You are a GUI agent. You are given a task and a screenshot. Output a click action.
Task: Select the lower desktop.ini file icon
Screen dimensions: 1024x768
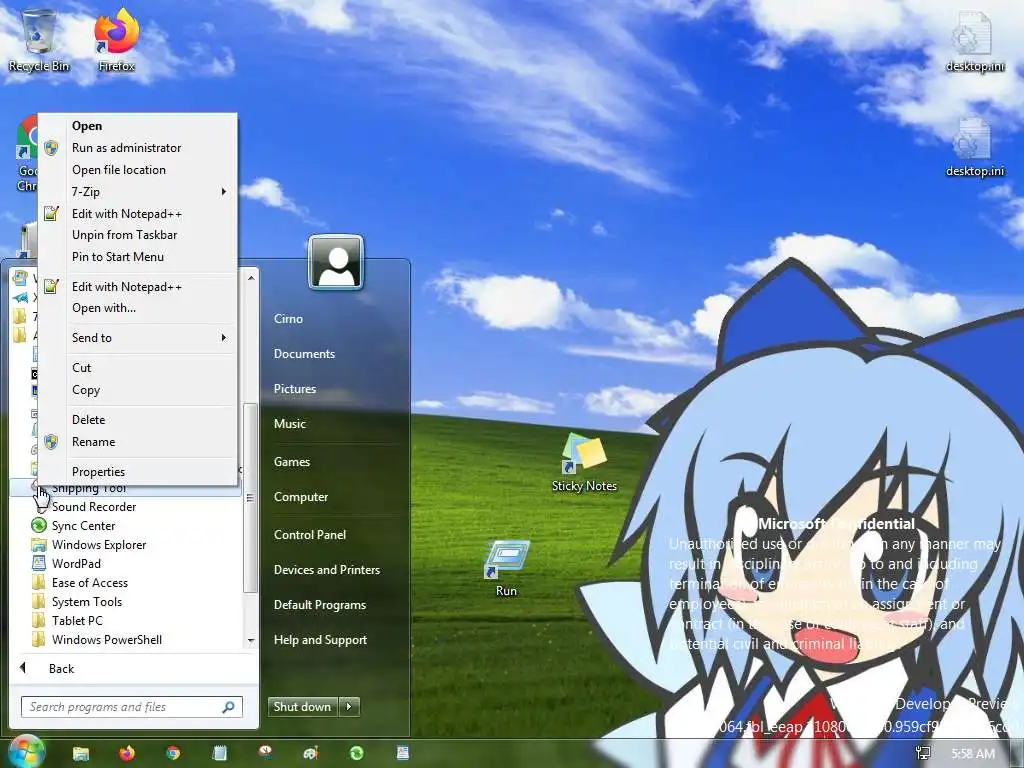(974, 146)
